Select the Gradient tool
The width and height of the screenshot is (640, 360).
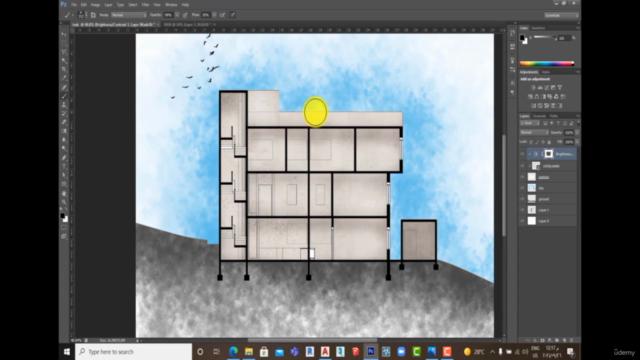pyautogui.click(x=64, y=131)
